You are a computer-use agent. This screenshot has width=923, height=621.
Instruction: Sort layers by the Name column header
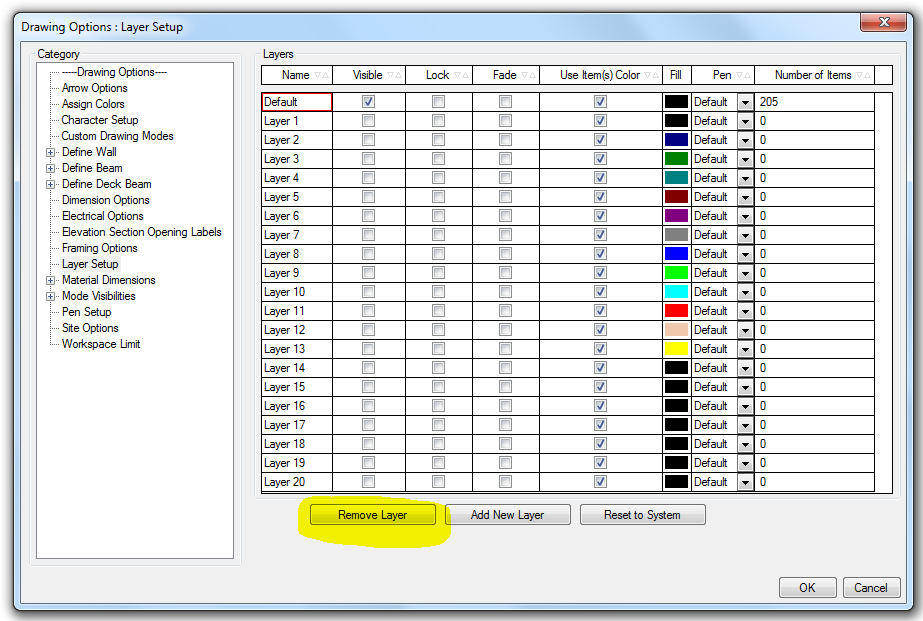297,75
